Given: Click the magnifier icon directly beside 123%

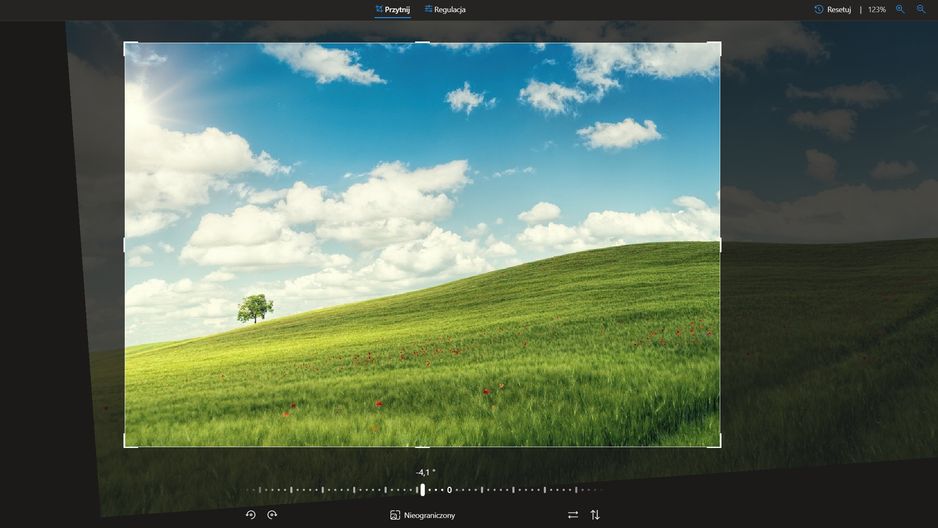Looking at the screenshot, I should coord(900,9).
